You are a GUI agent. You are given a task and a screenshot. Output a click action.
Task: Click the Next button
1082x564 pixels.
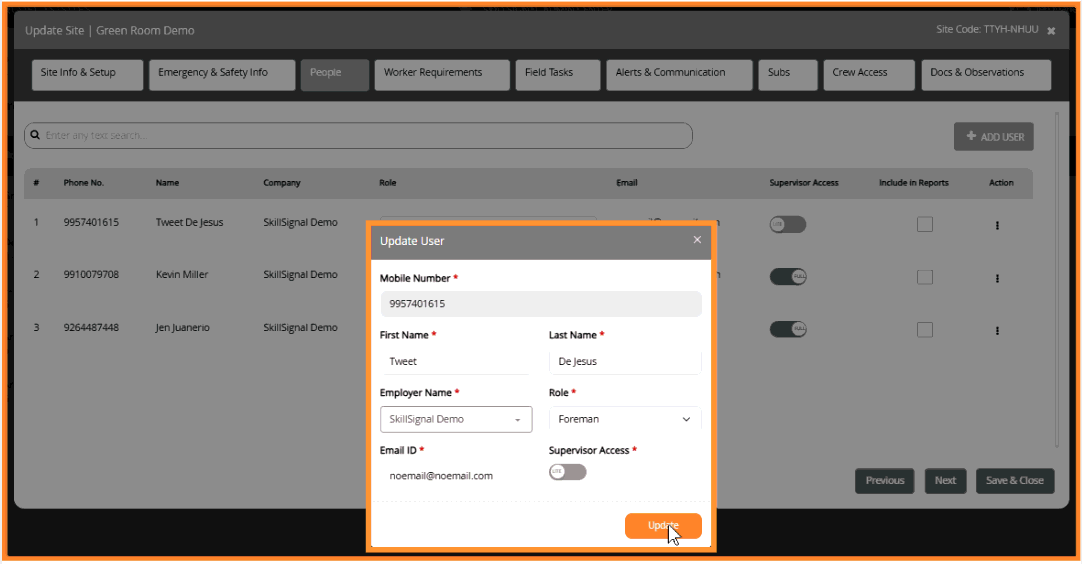tap(945, 480)
